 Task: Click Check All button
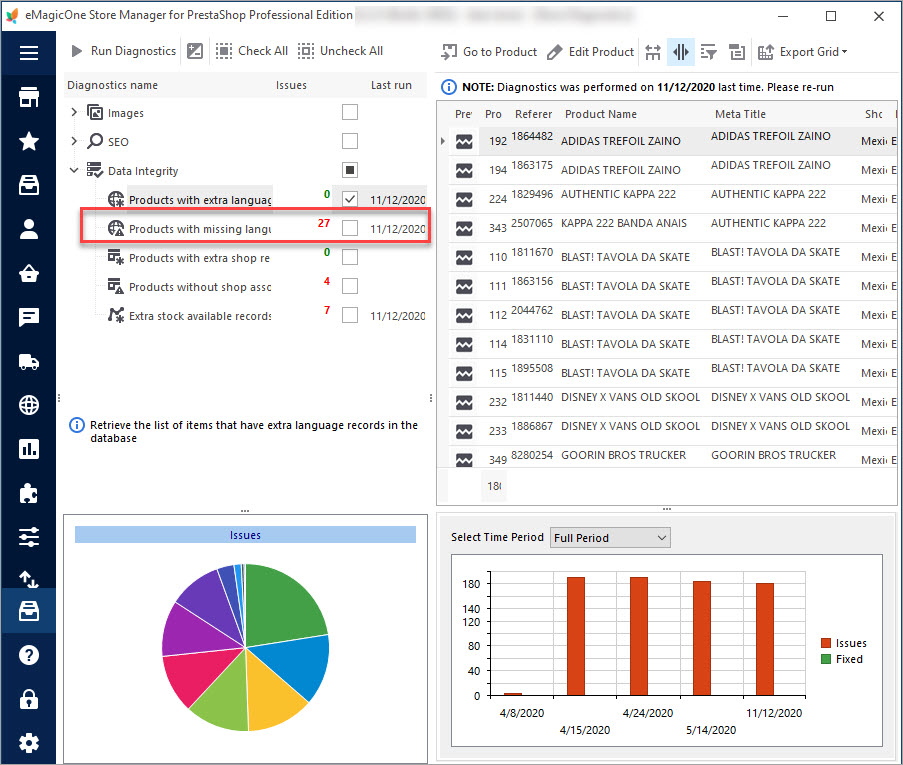(x=252, y=51)
